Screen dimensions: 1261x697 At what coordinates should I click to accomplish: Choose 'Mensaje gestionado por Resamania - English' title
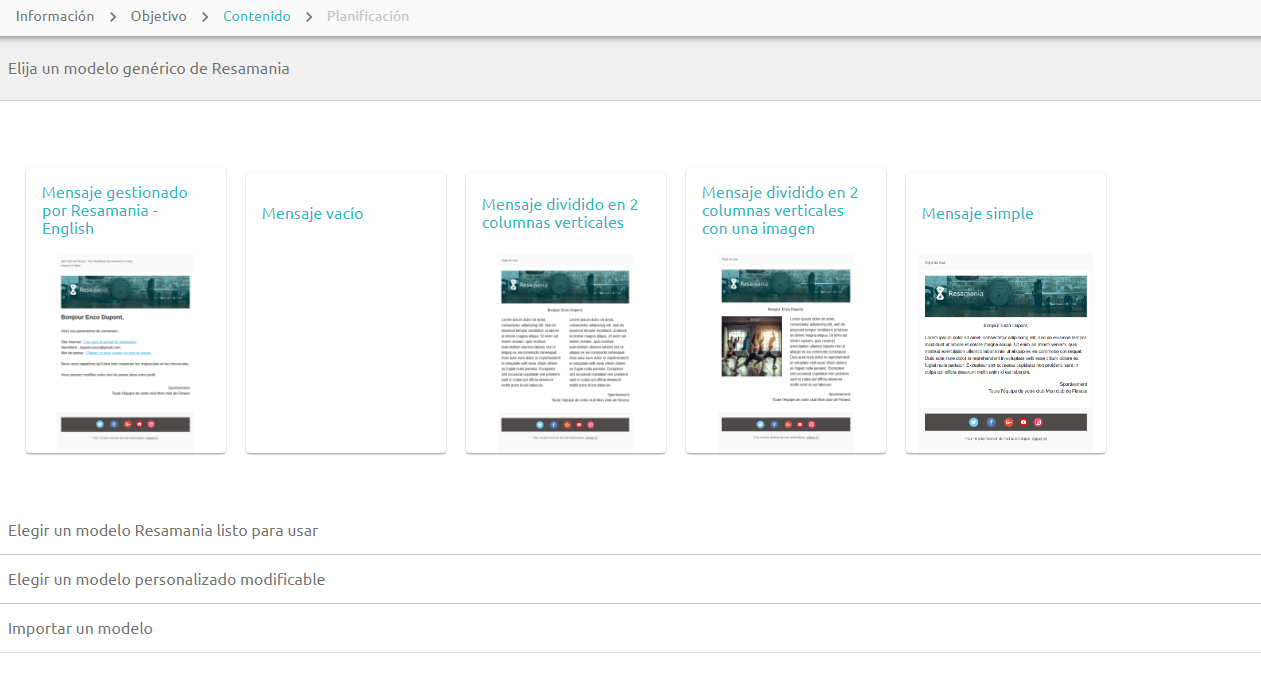tap(115, 210)
